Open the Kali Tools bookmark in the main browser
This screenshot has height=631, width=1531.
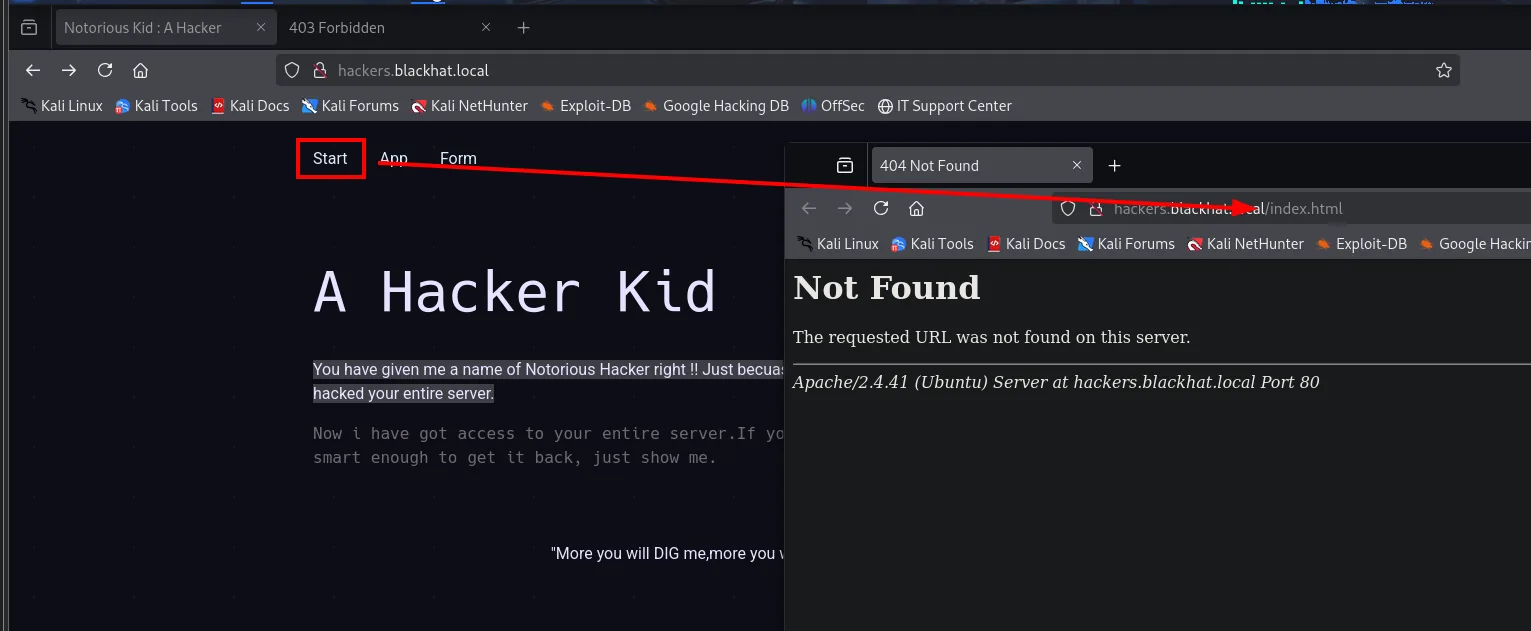point(156,106)
